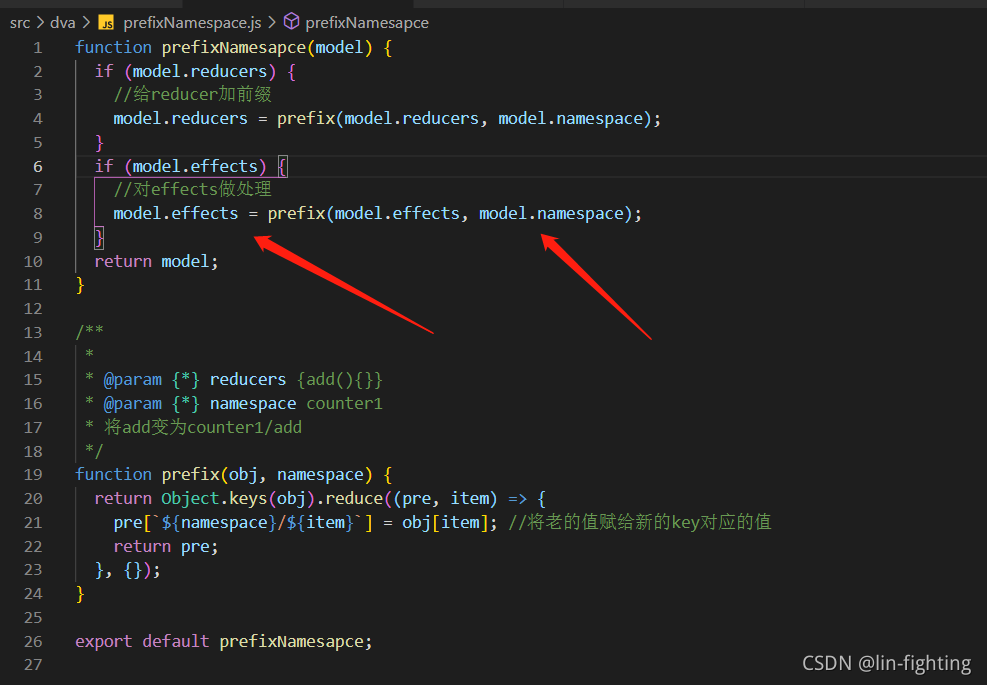Click '}, {});' on line 23
The width and height of the screenshot is (987, 685).
pyautogui.click(x=128, y=570)
